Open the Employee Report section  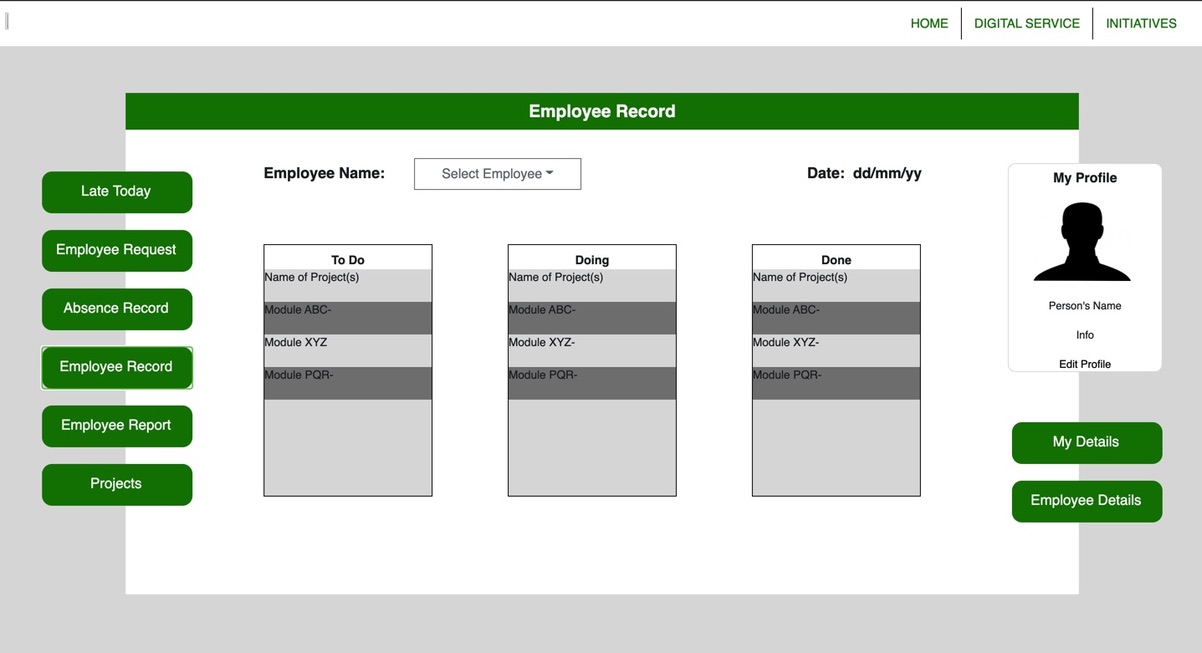pyautogui.click(x=117, y=426)
